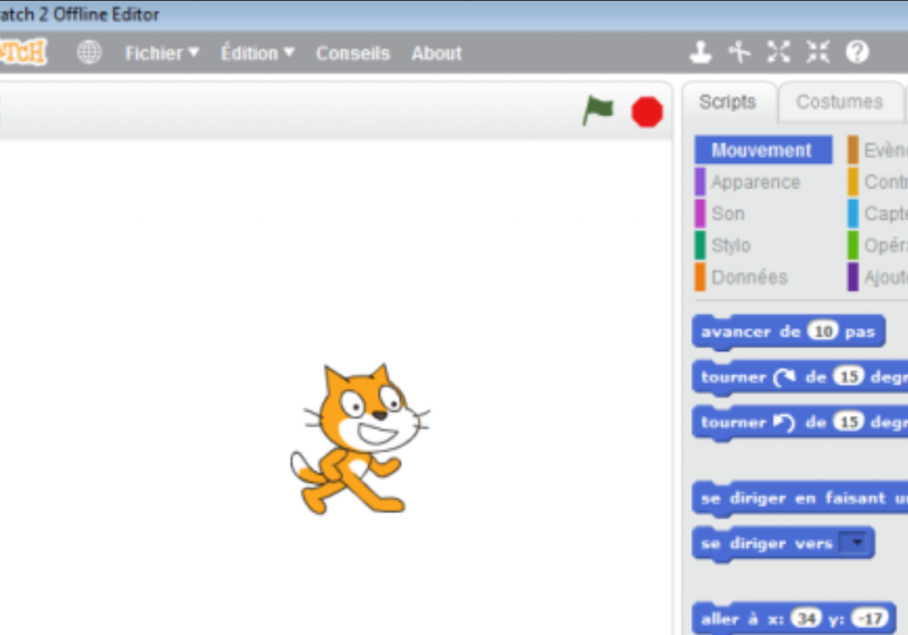Open the Fichier menu
The width and height of the screenshot is (908, 635).
(162, 53)
